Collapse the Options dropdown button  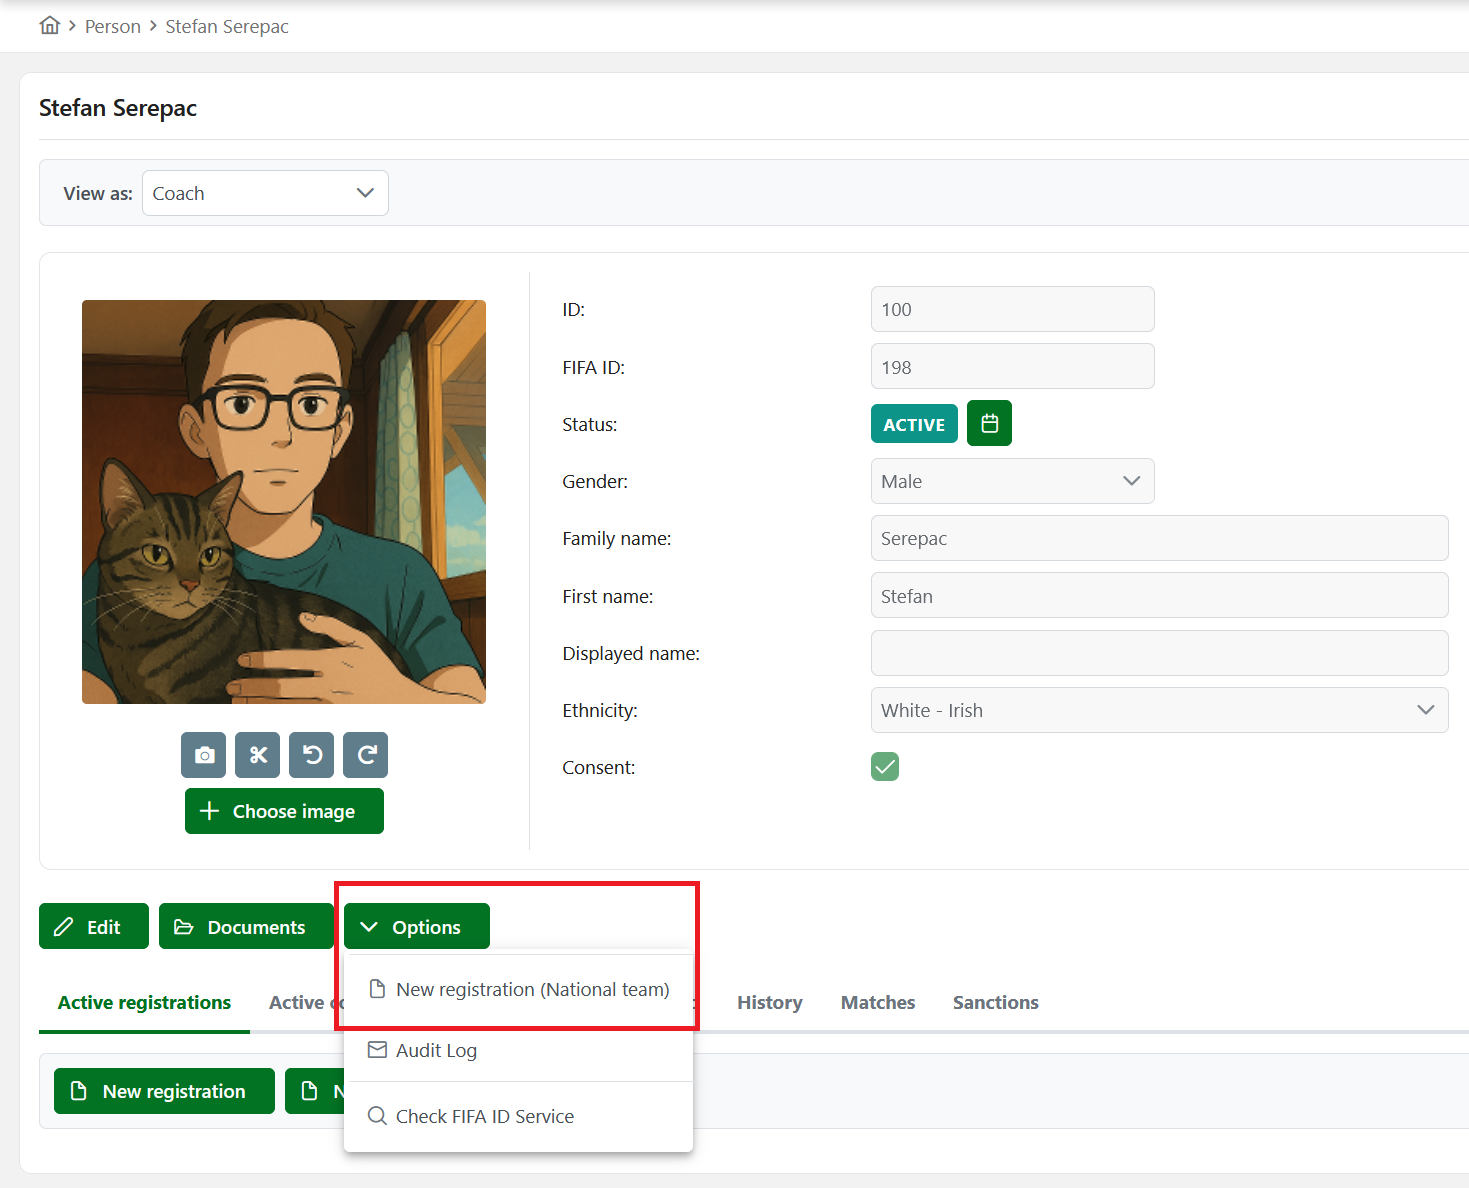pos(417,927)
